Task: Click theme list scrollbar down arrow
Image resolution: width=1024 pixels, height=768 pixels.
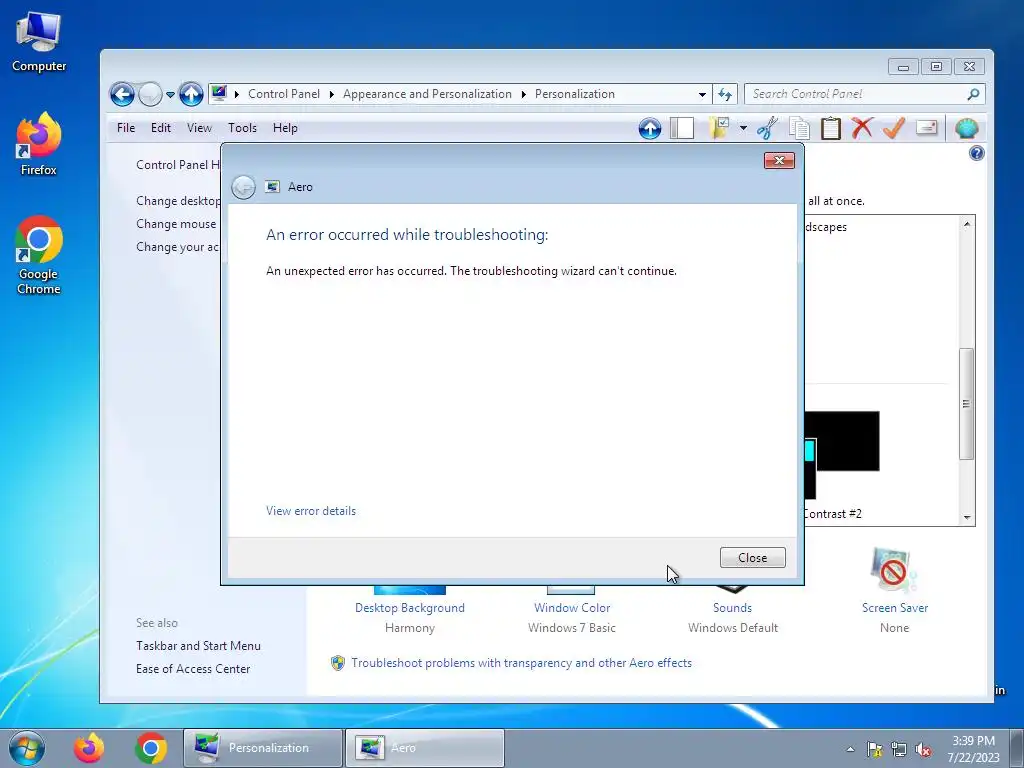Action: [967, 518]
